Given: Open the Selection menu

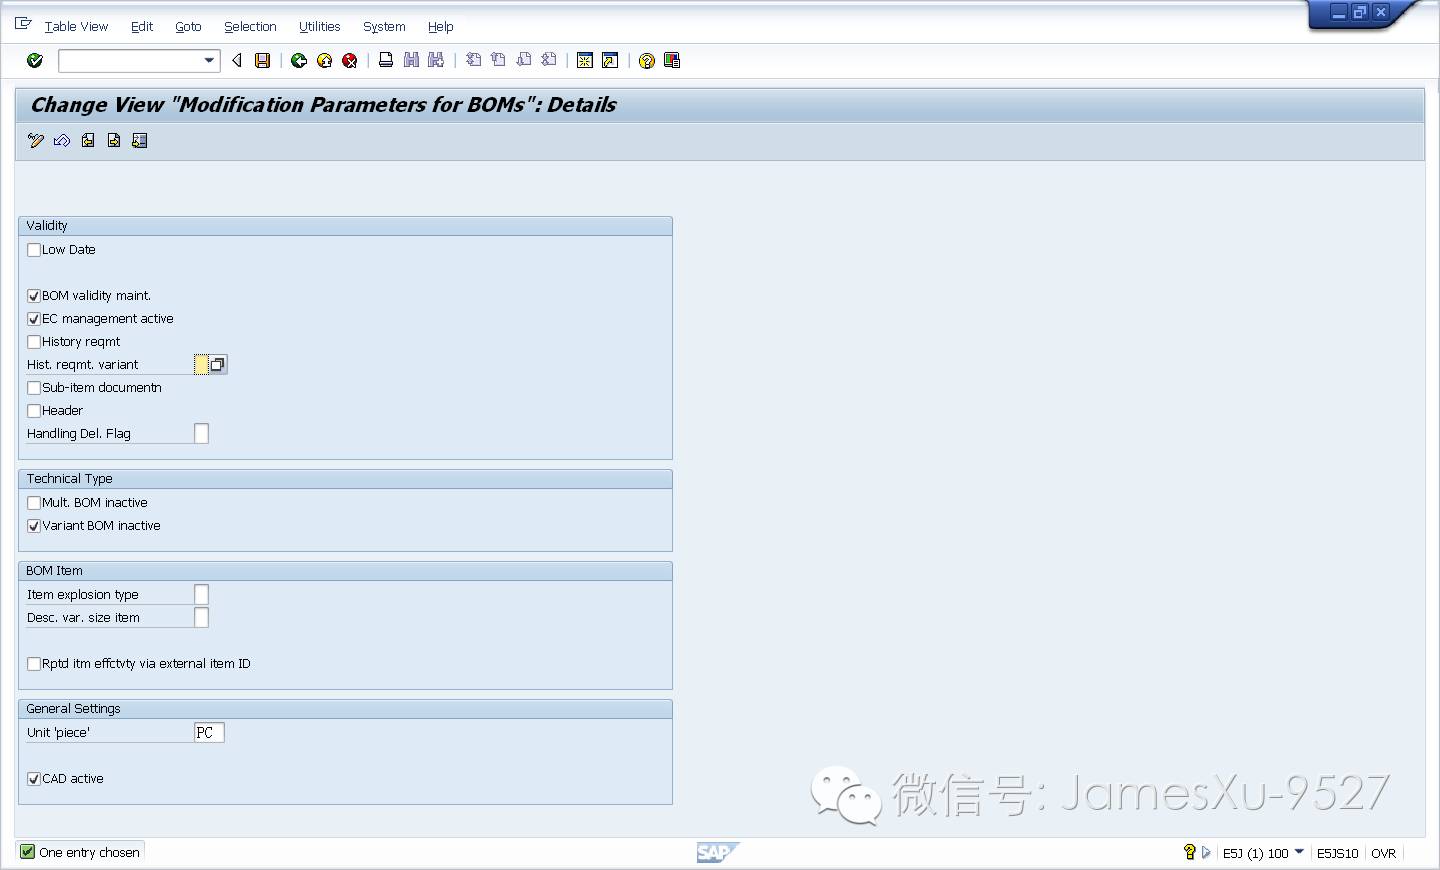Looking at the screenshot, I should [250, 27].
